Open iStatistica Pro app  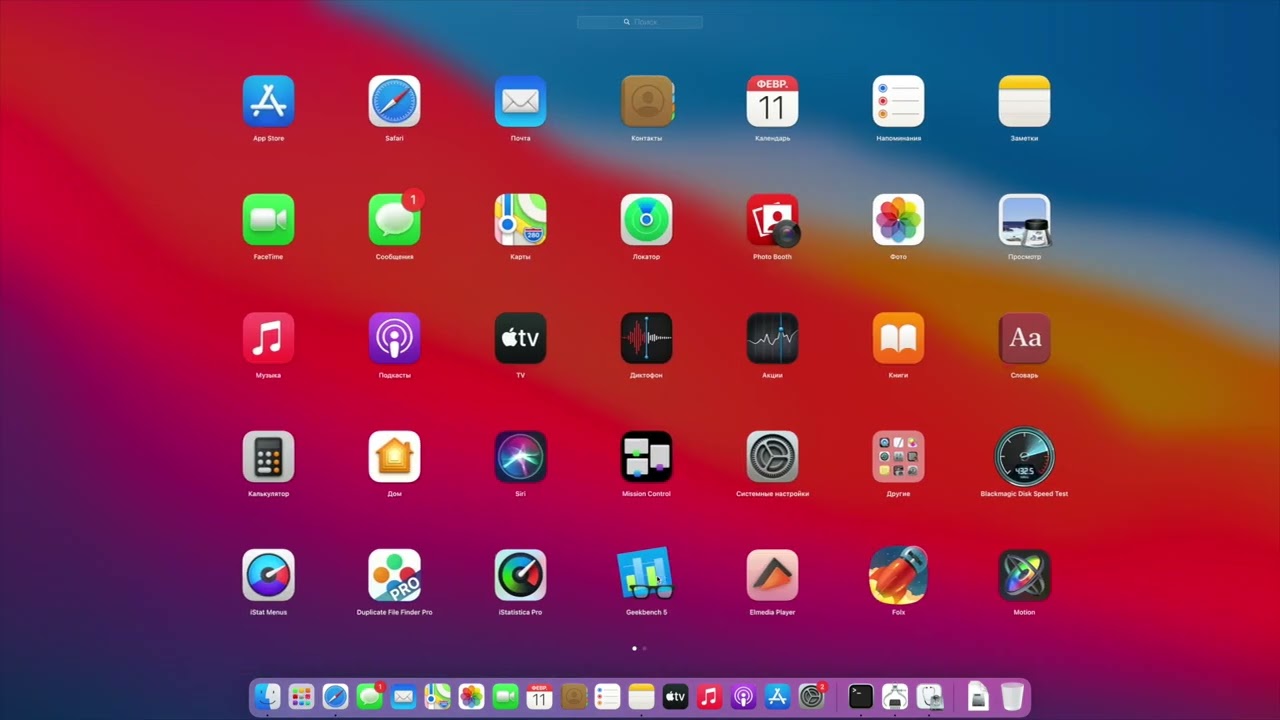click(520, 575)
